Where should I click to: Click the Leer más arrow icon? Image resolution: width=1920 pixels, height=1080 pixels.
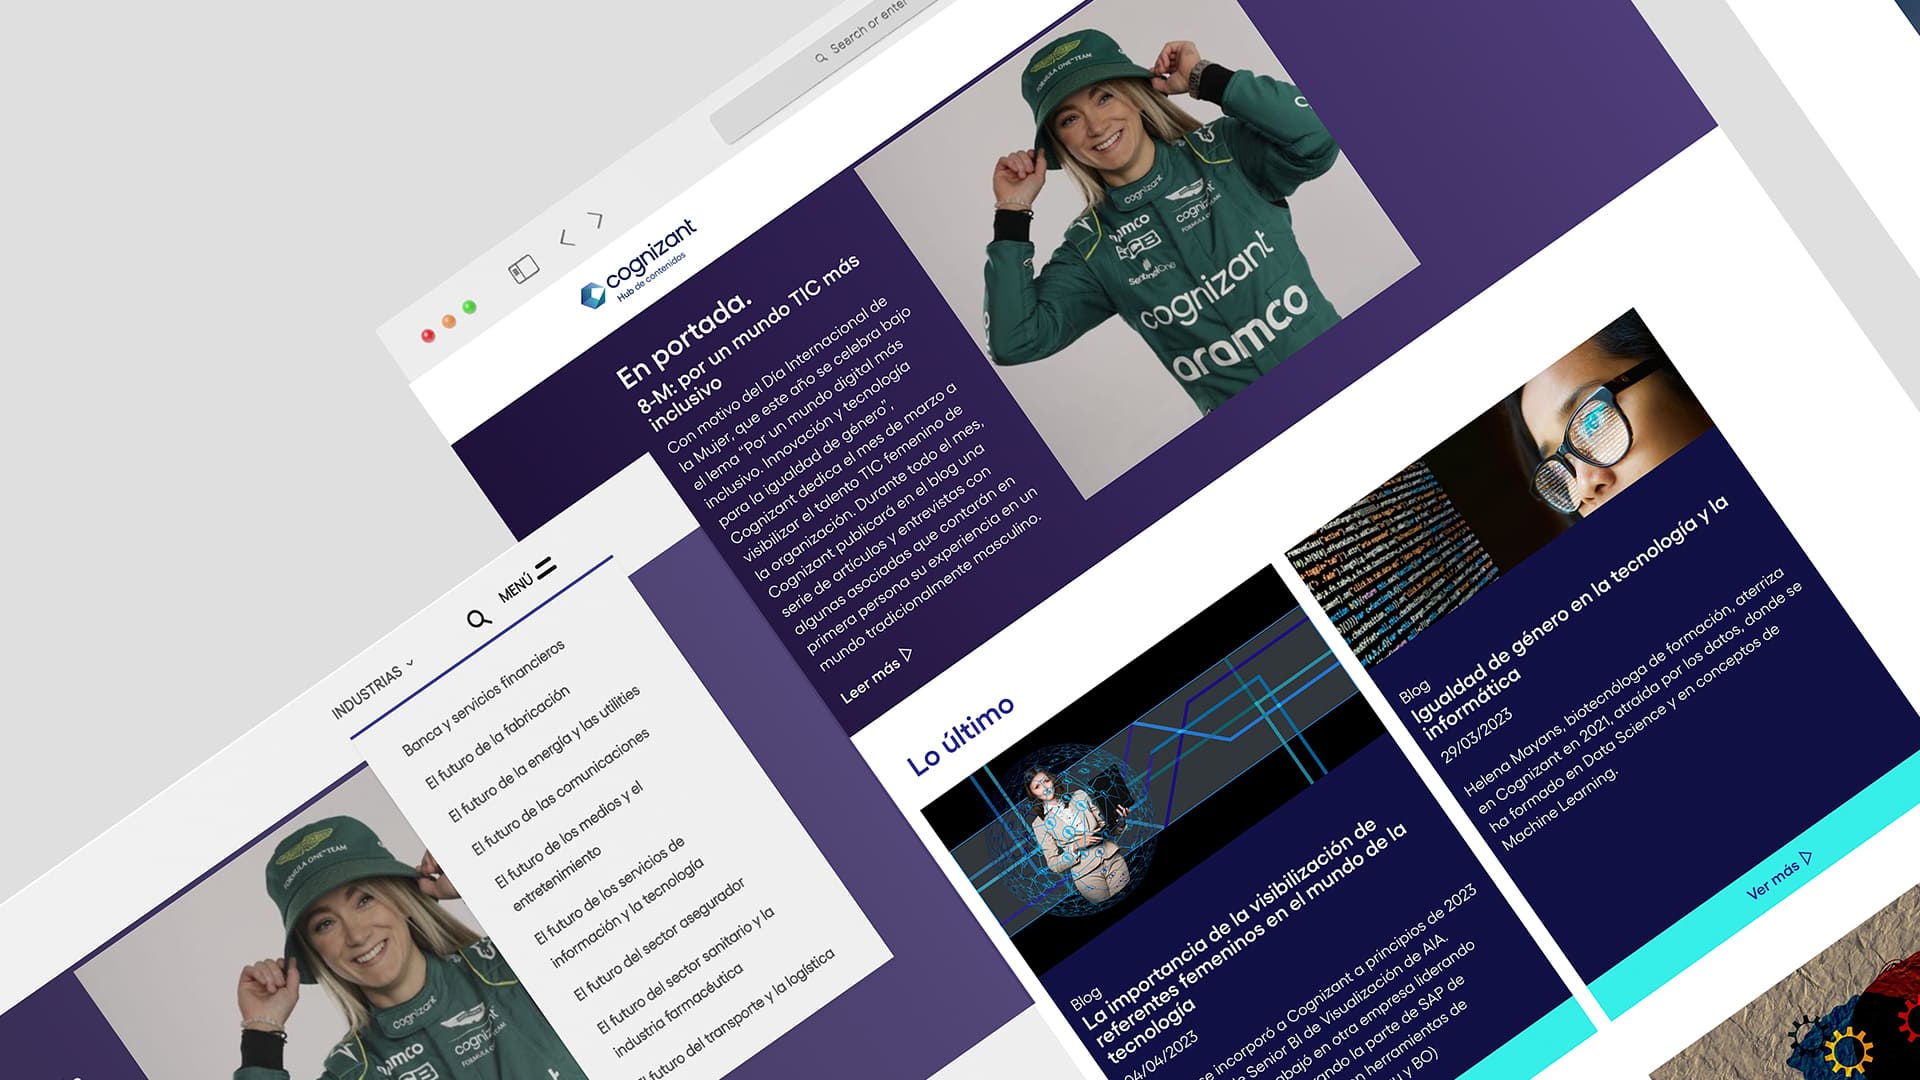906,655
